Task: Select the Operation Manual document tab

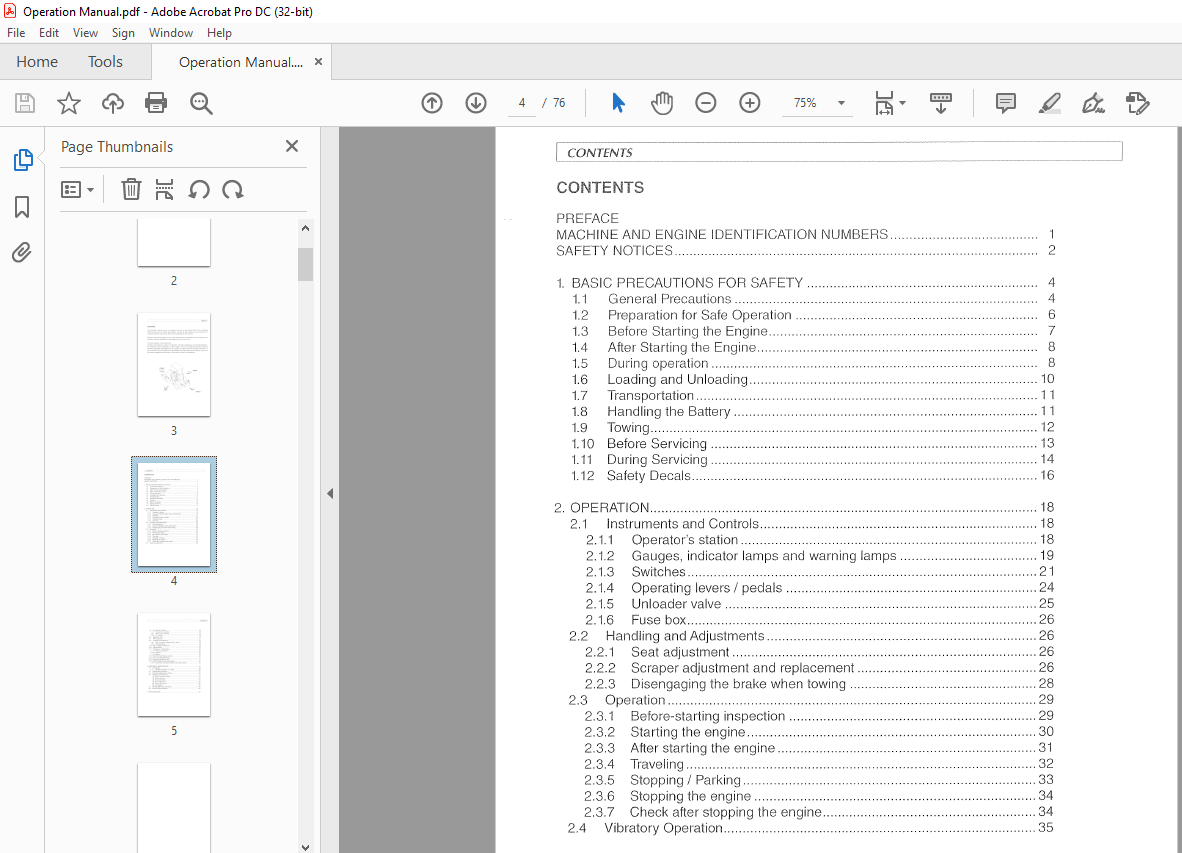Action: [240, 63]
